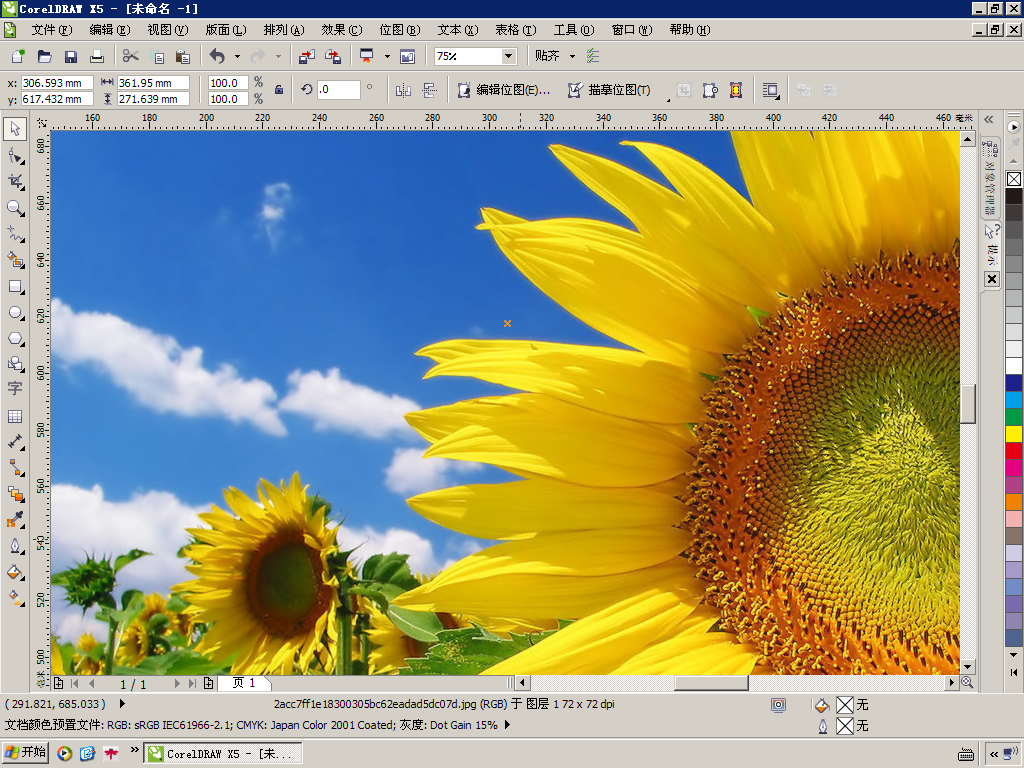Undo the last action
Viewport: 1024px width, 768px height.
click(x=217, y=56)
